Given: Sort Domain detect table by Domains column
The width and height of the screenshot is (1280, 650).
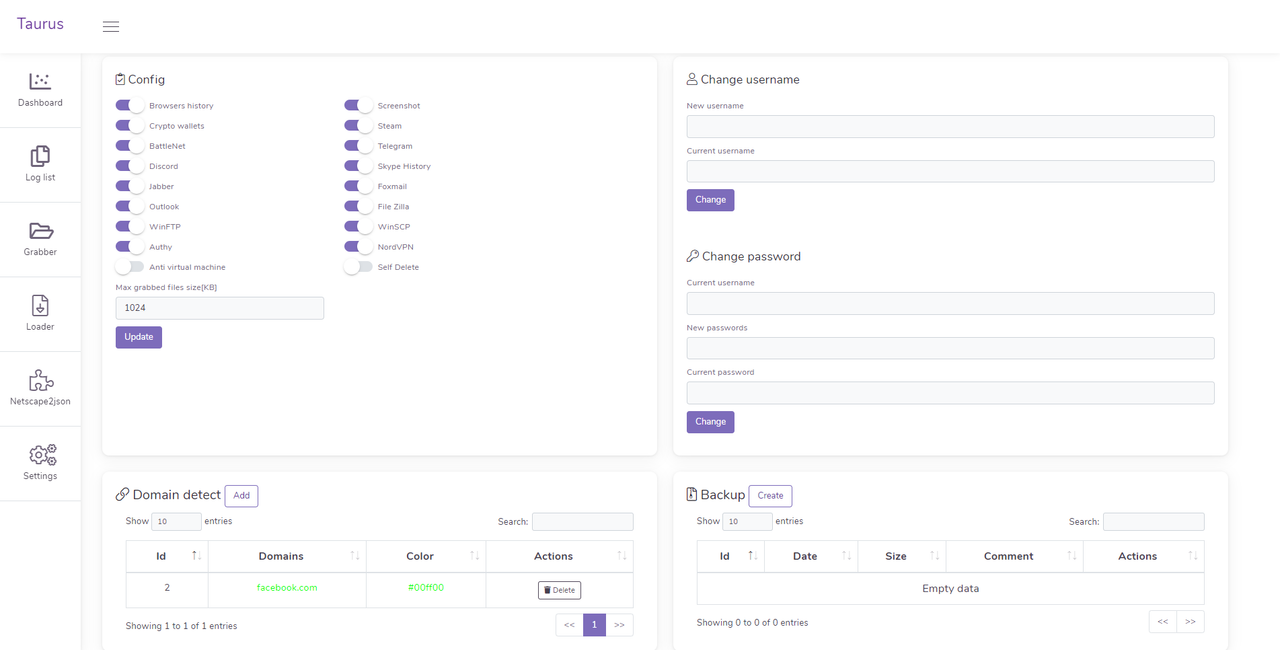Looking at the screenshot, I should [287, 556].
